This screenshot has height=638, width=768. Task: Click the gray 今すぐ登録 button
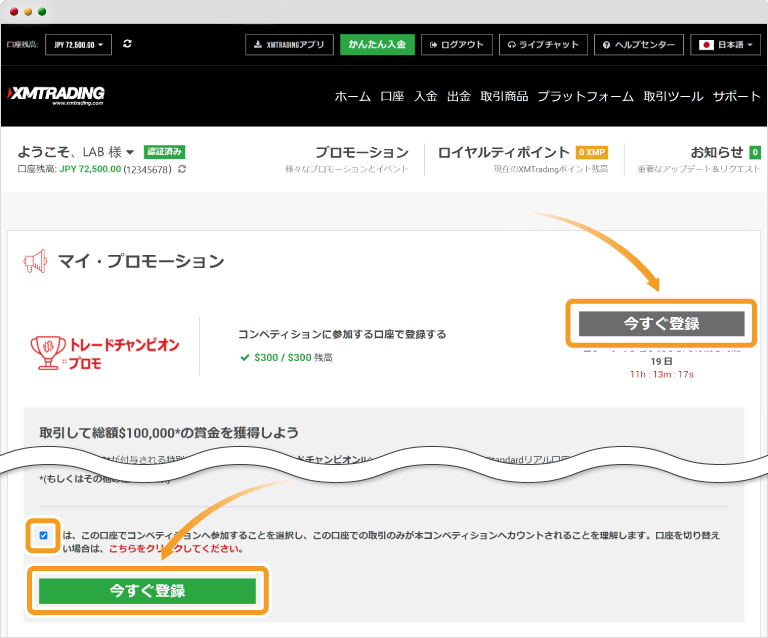click(x=661, y=324)
